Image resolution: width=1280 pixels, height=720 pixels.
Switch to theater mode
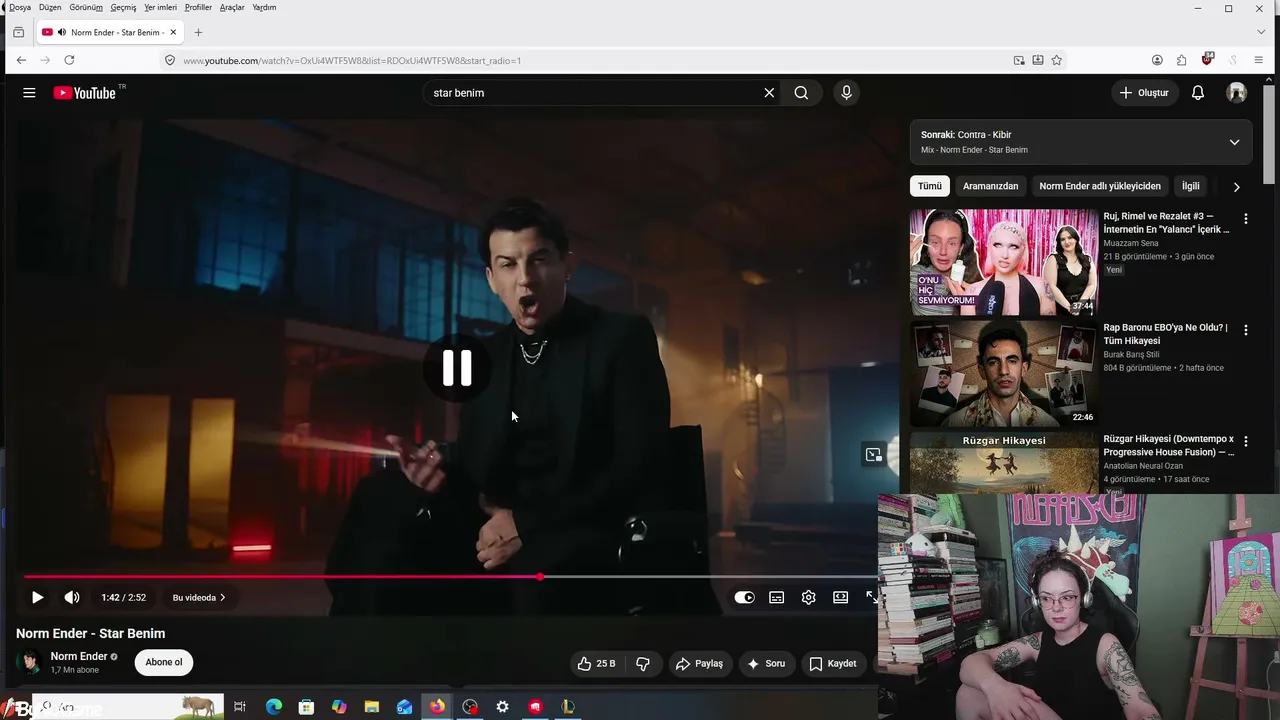coord(841,597)
